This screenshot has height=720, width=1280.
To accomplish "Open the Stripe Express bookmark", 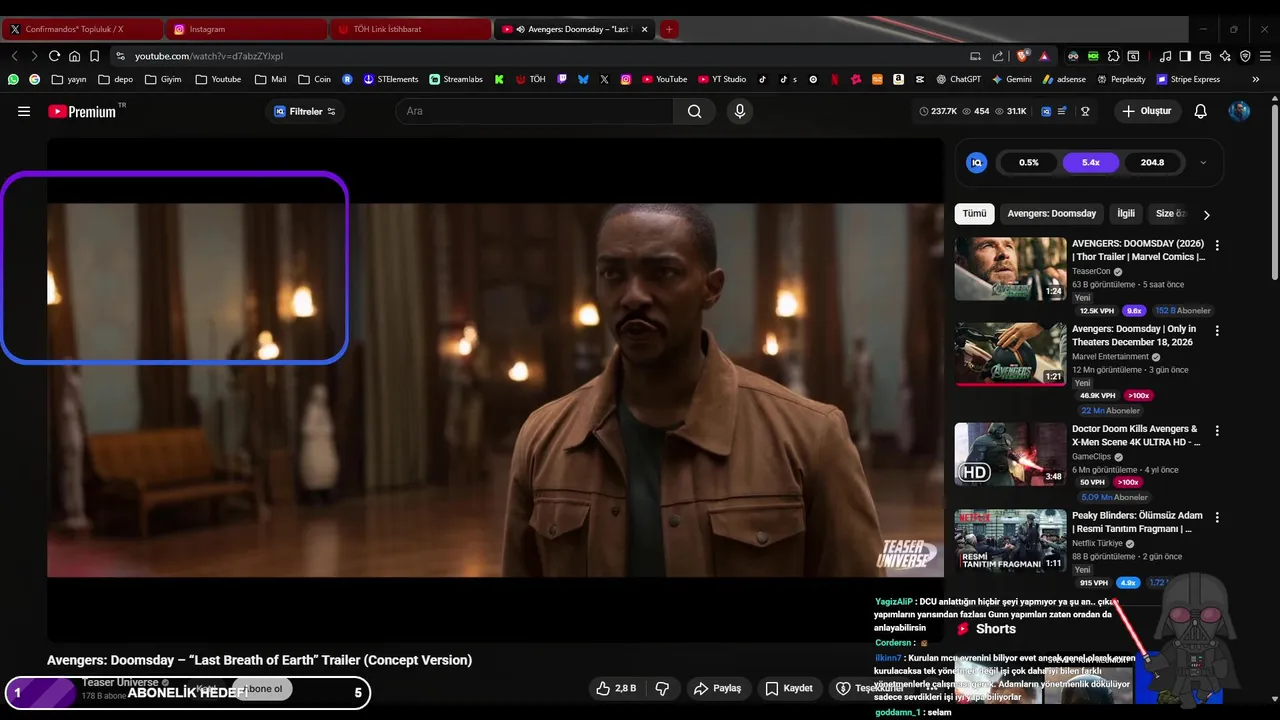I will click(x=1188, y=79).
